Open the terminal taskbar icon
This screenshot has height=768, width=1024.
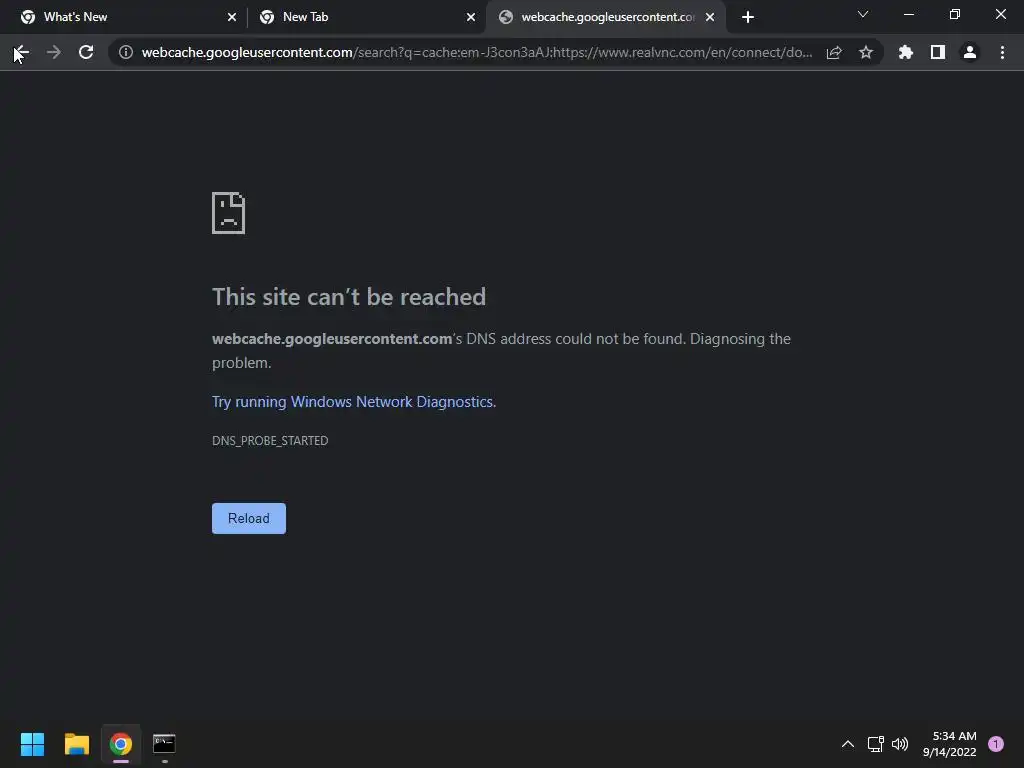coord(164,744)
